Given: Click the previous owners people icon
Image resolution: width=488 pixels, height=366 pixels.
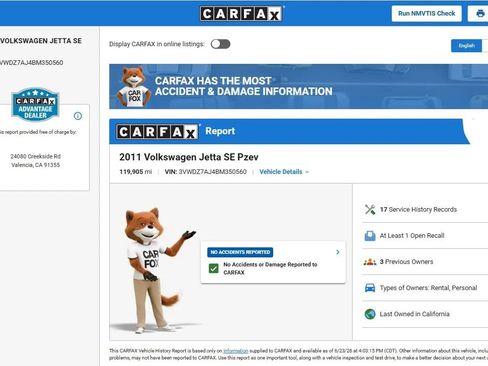Looking at the screenshot, I should point(370,262).
